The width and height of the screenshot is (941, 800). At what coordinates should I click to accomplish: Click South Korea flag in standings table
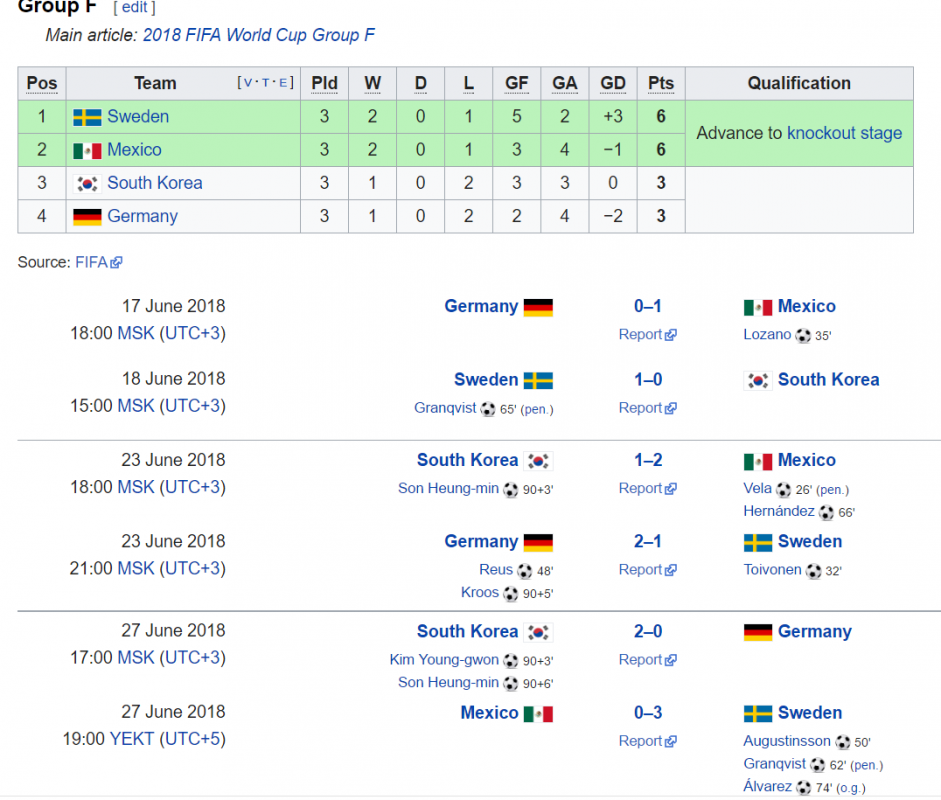click(x=87, y=184)
